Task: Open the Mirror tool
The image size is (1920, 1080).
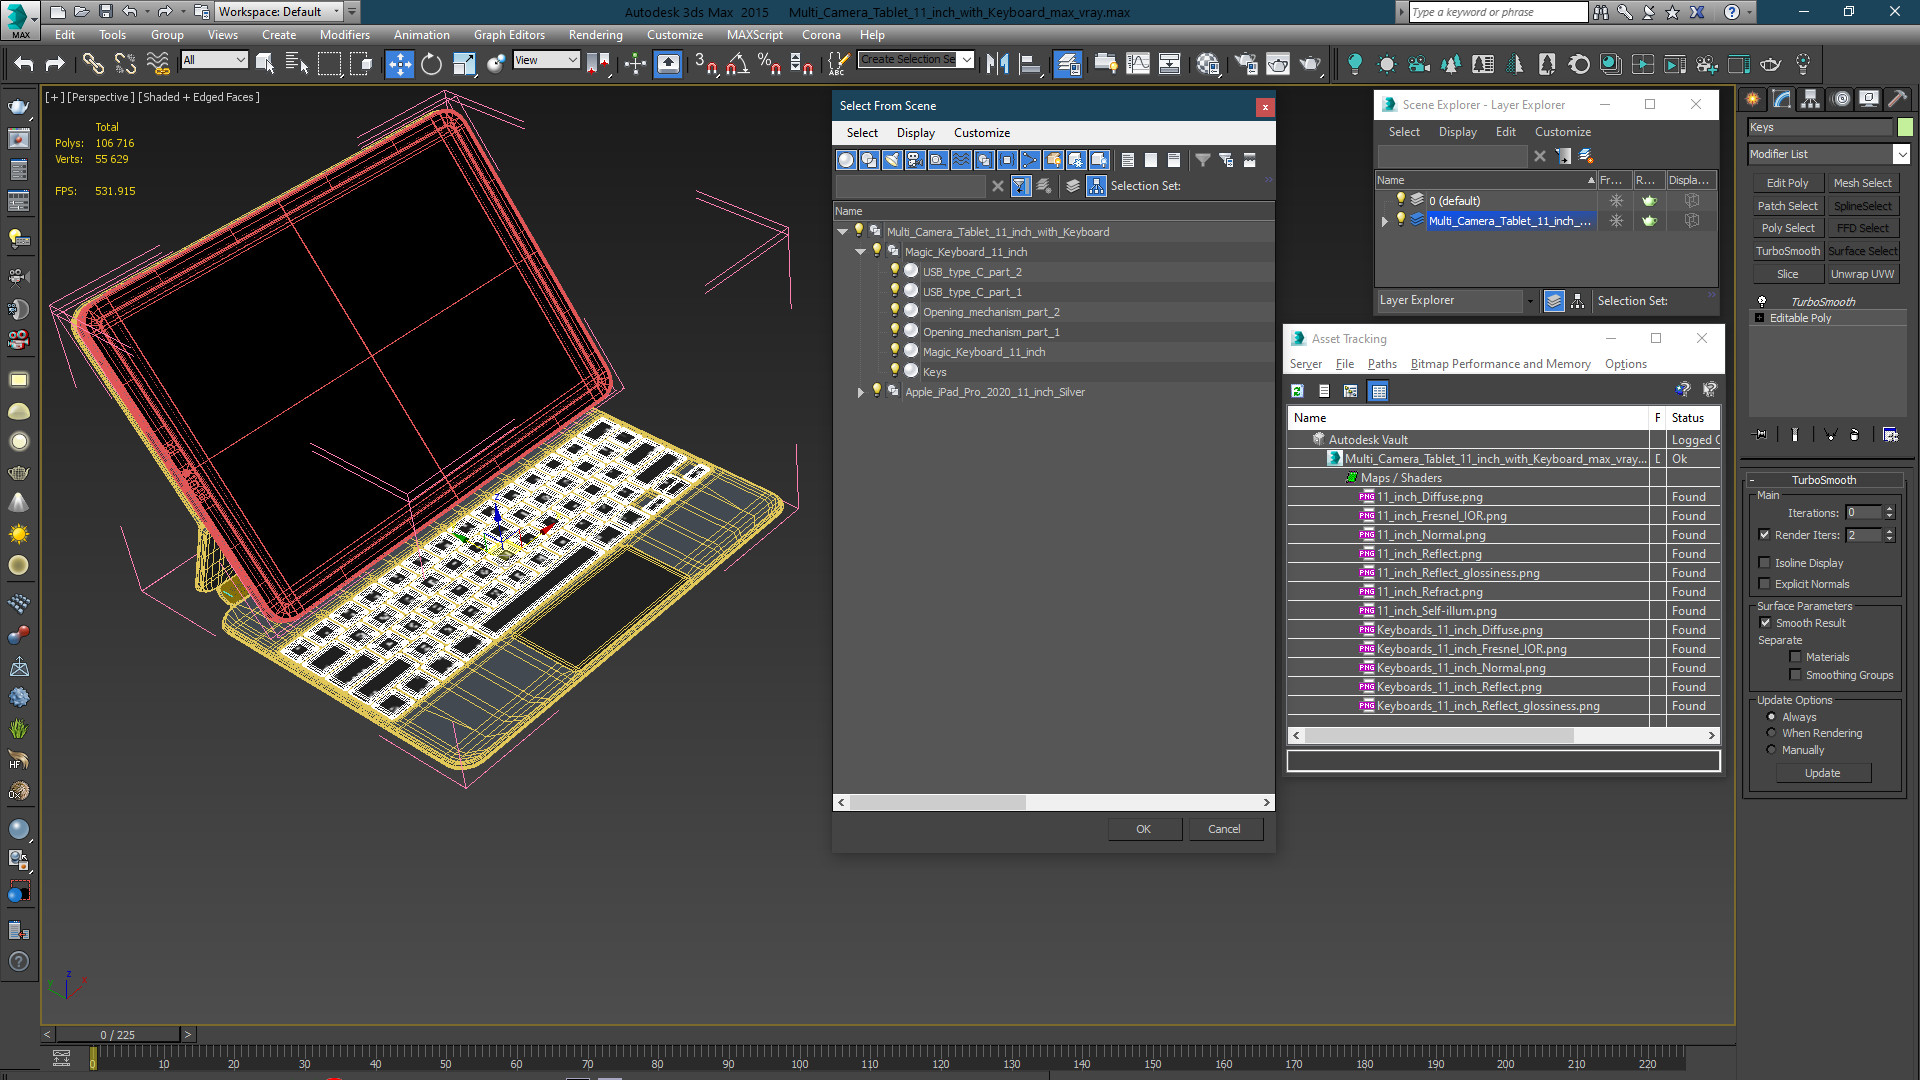Action: (x=997, y=64)
